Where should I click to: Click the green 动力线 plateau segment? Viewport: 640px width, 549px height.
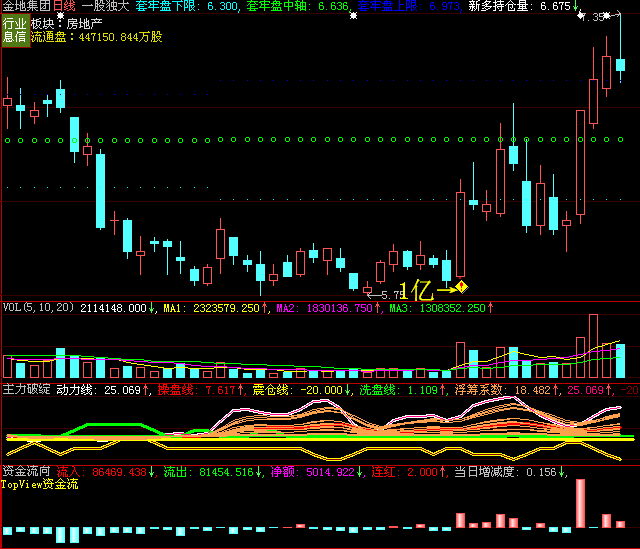[x=110, y=425]
